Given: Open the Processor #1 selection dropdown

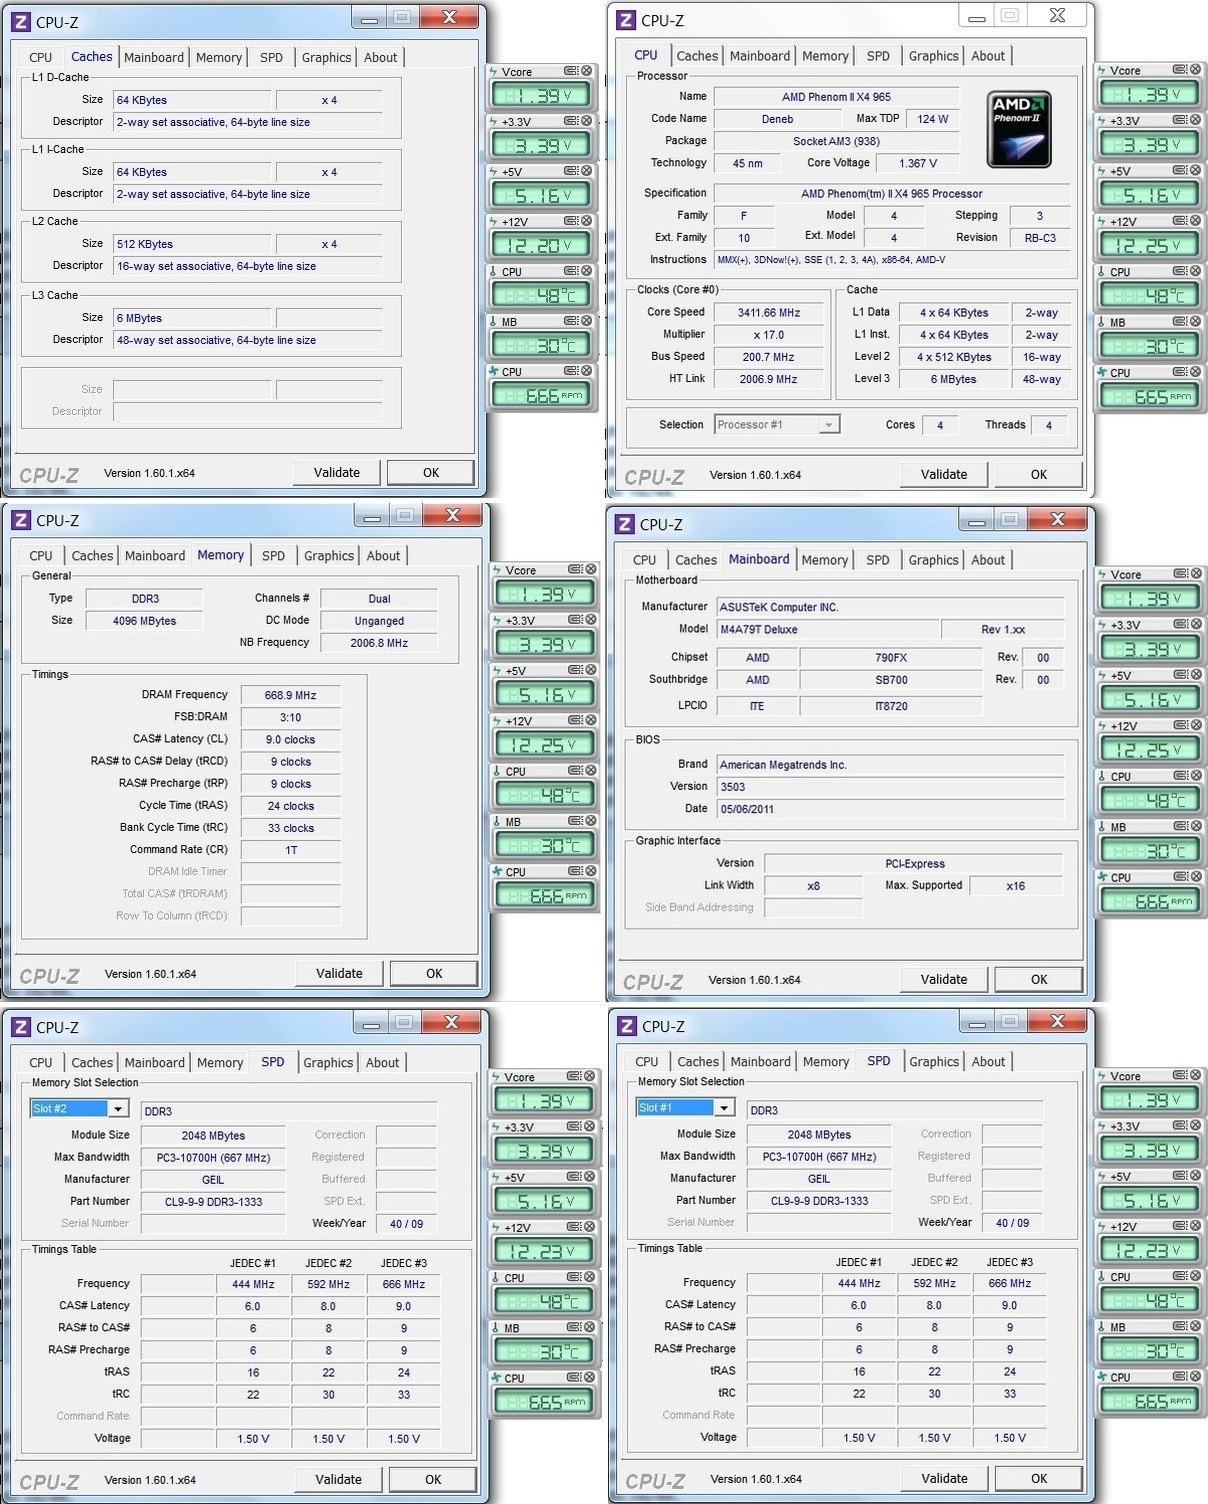Looking at the screenshot, I should (828, 425).
